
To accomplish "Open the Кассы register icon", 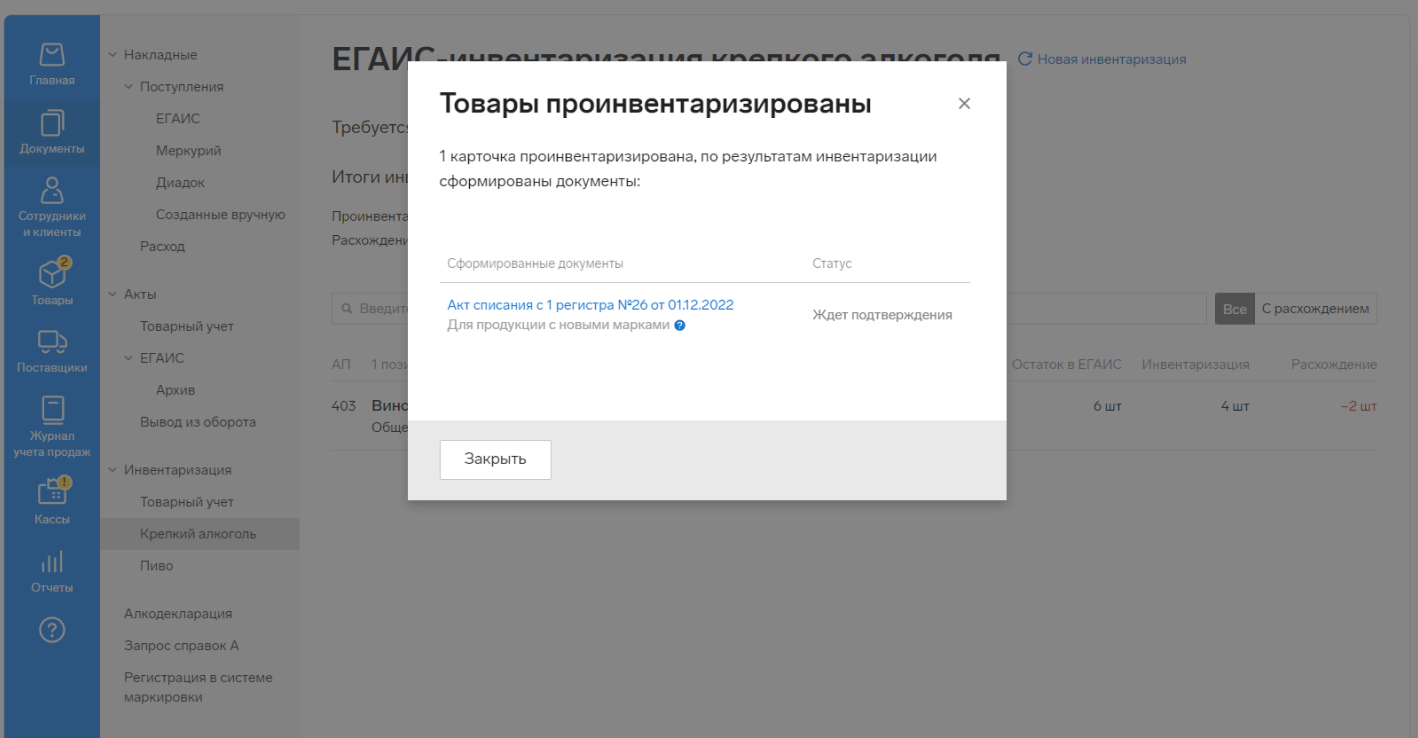I will (52, 491).
